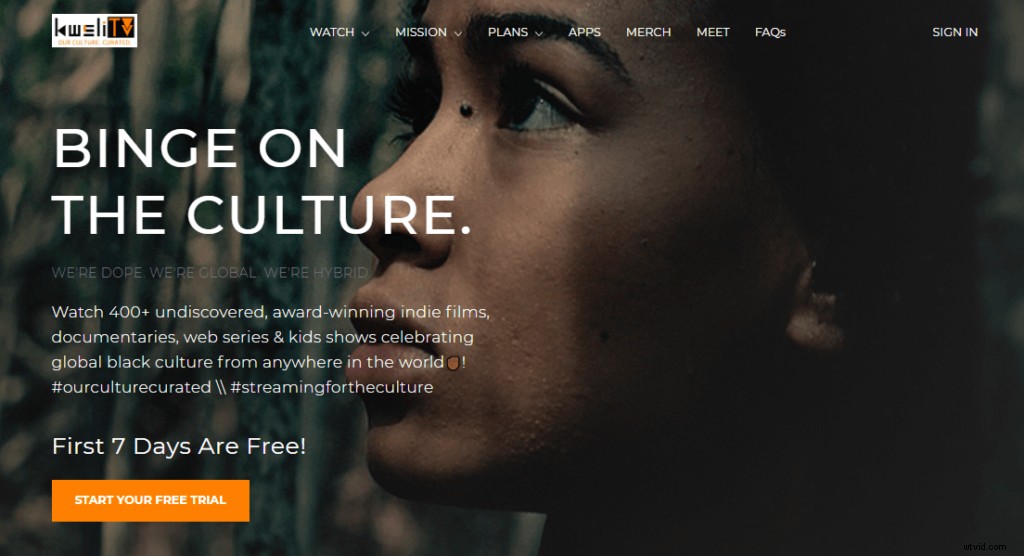The height and width of the screenshot is (556, 1024).
Task: Click START YOUR FREE TRIAL button
Action: [150, 500]
